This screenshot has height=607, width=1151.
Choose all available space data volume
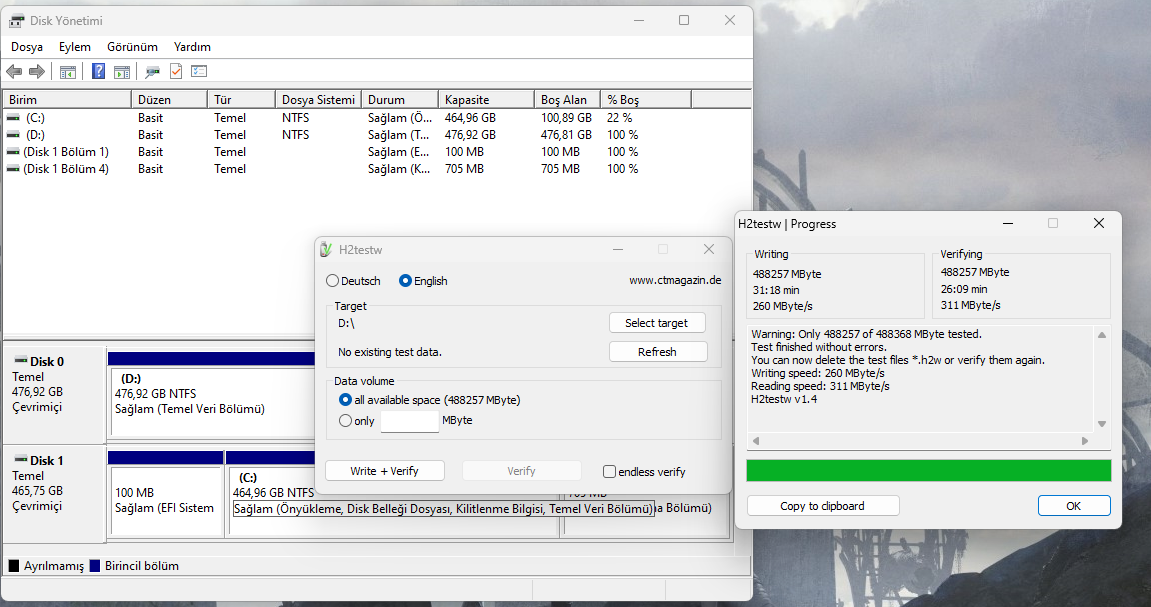point(345,399)
